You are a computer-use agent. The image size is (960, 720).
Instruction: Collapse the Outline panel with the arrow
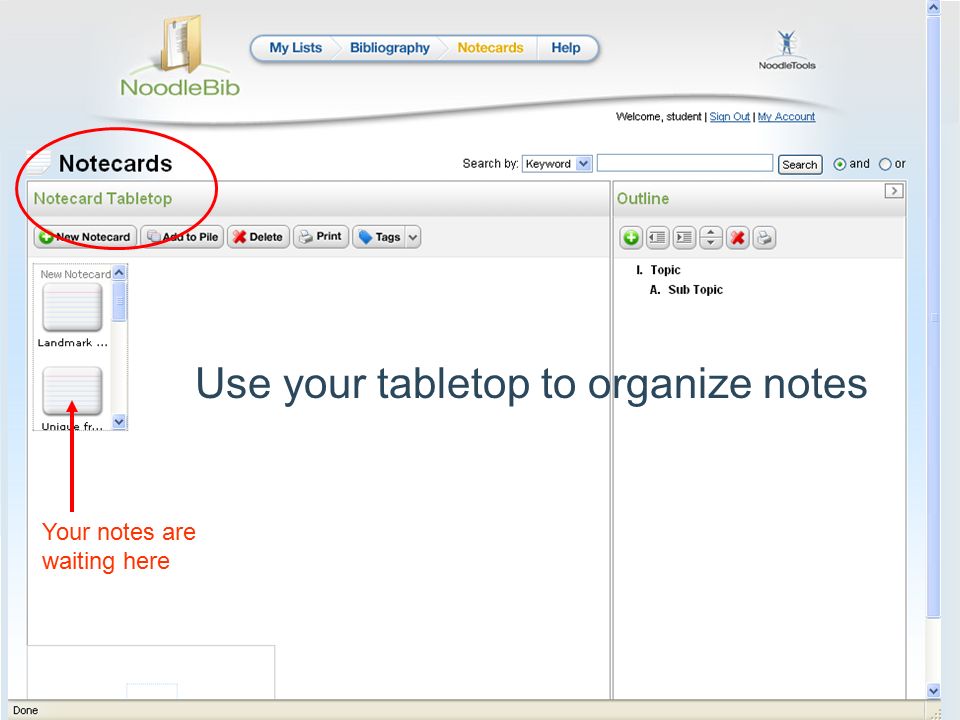(x=894, y=191)
